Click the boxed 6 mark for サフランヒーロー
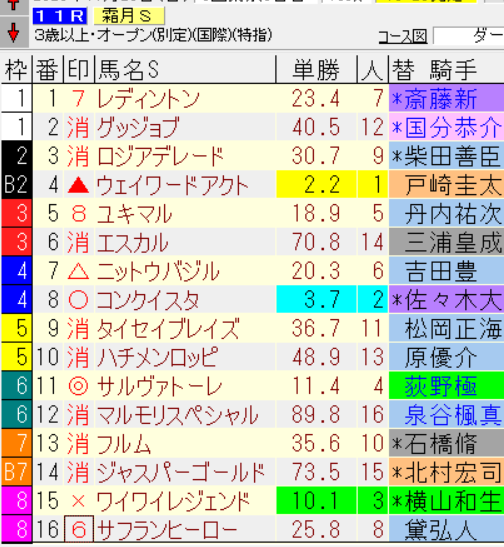 (x=79, y=529)
